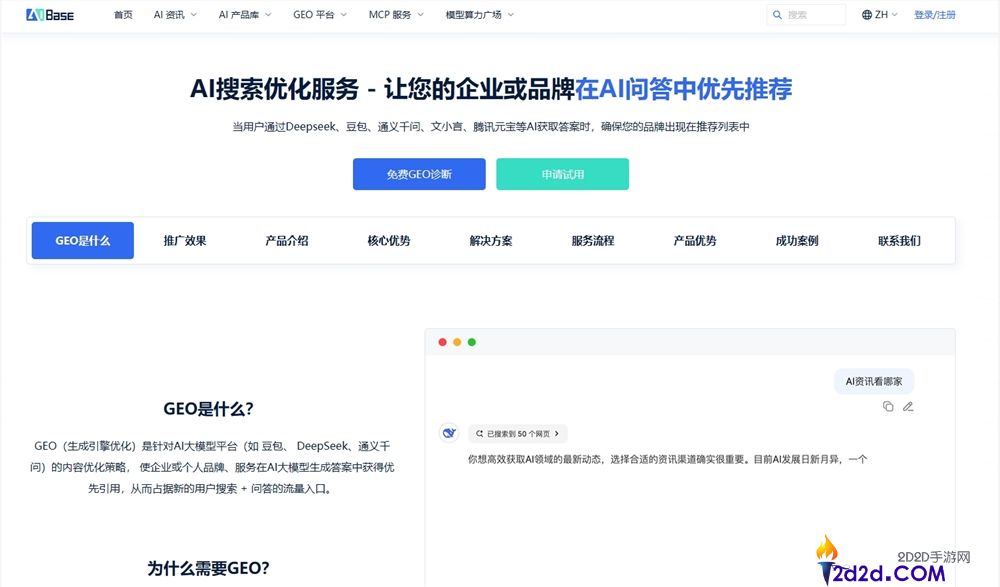Open the GEO 平台 dropdown
The width and height of the screenshot is (1000, 587).
point(320,15)
